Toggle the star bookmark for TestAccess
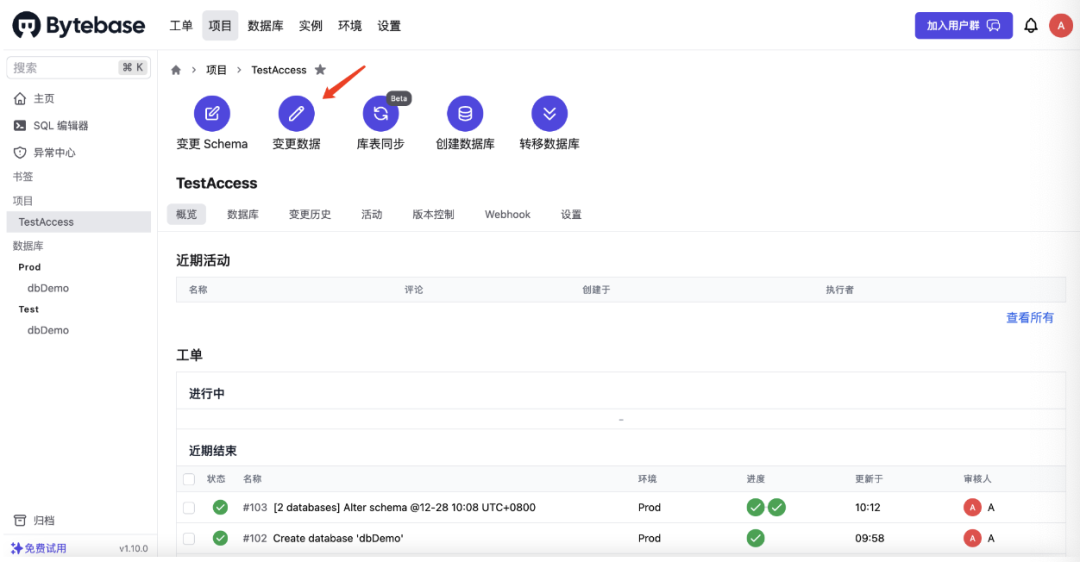This screenshot has width=1080, height=562. [x=320, y=70]
